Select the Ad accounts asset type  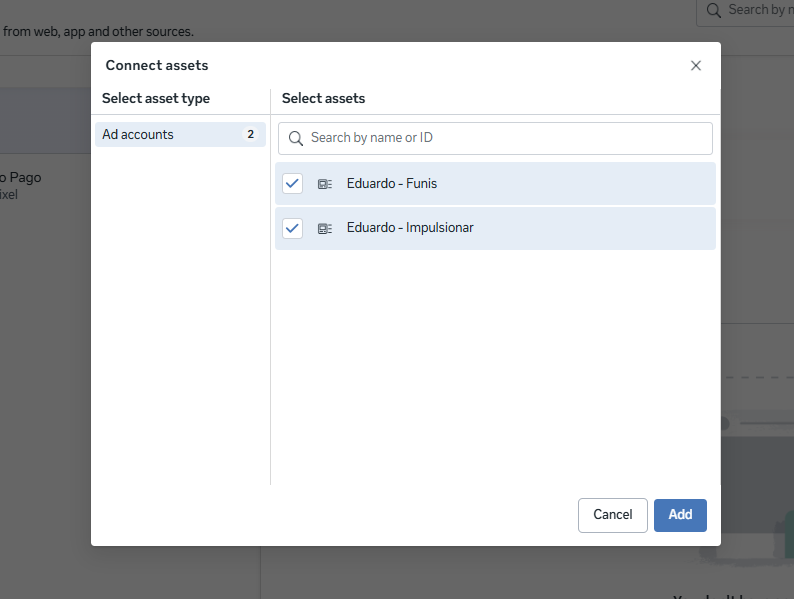(138, 135)
